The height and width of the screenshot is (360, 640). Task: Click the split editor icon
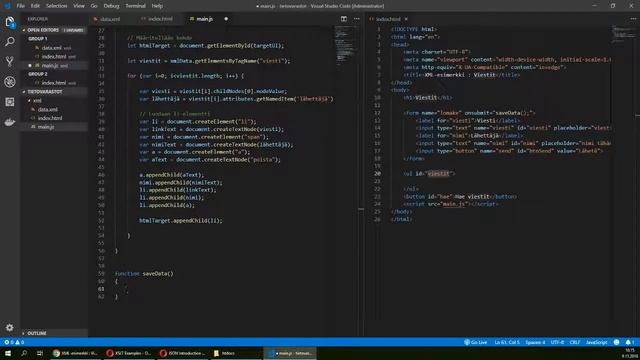(x=344, y=19)
